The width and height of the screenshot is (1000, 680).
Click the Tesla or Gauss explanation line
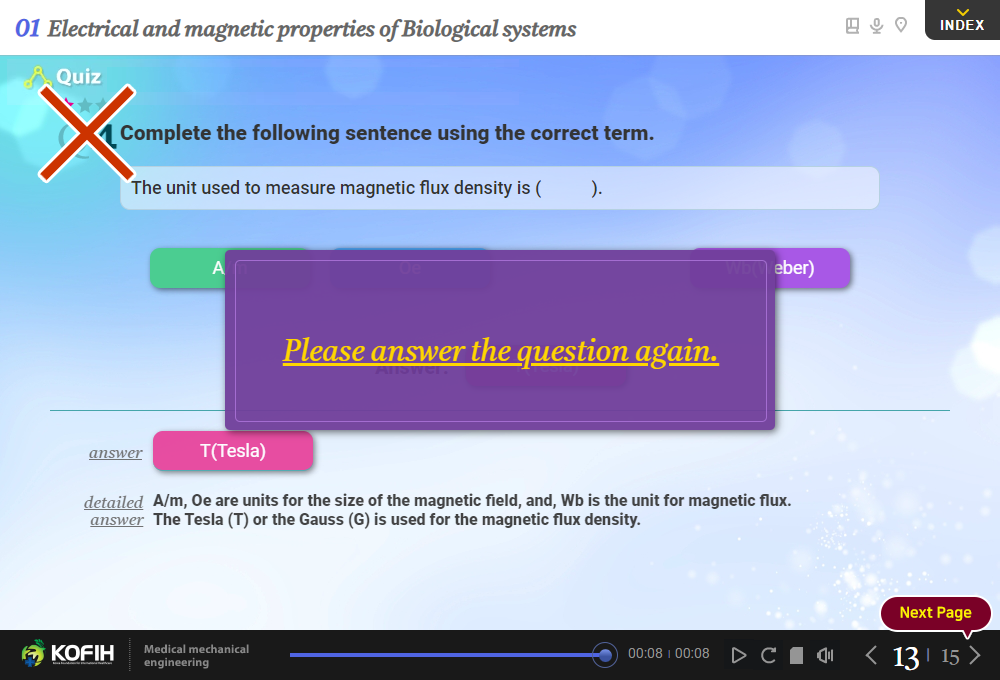397,519
